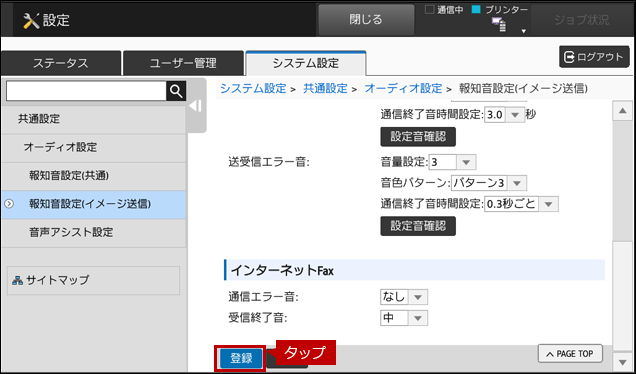Open the 0.3秒ごと time setting dropdown

pyautogui.click(x=521, y=204)
